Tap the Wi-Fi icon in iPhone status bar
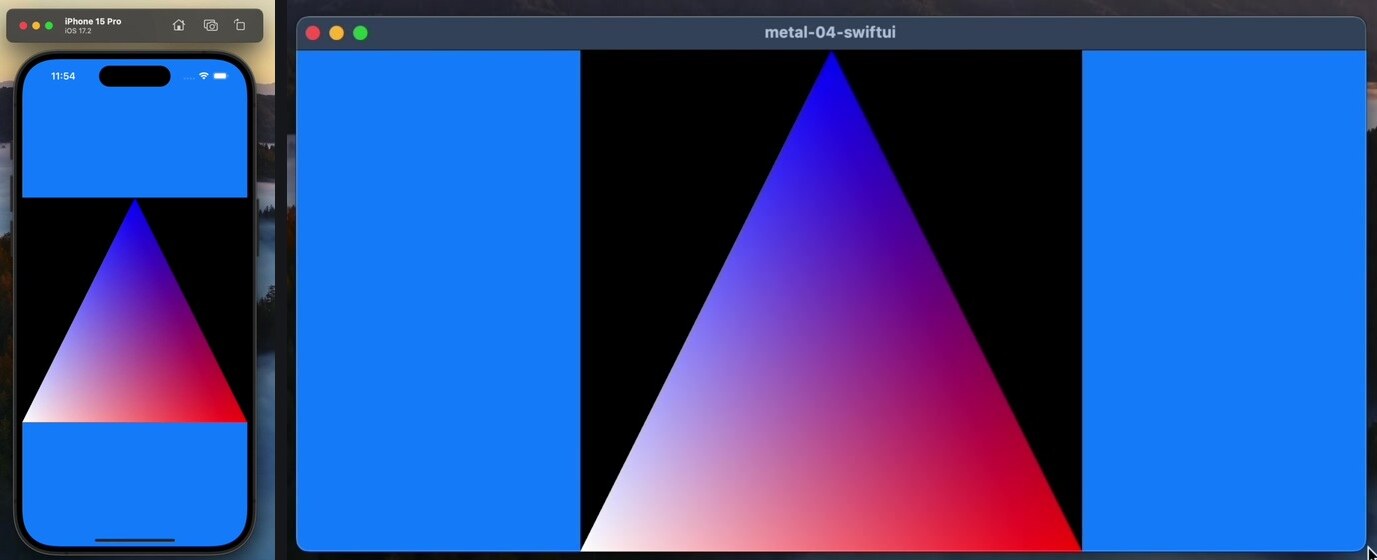 click(204, 76)
